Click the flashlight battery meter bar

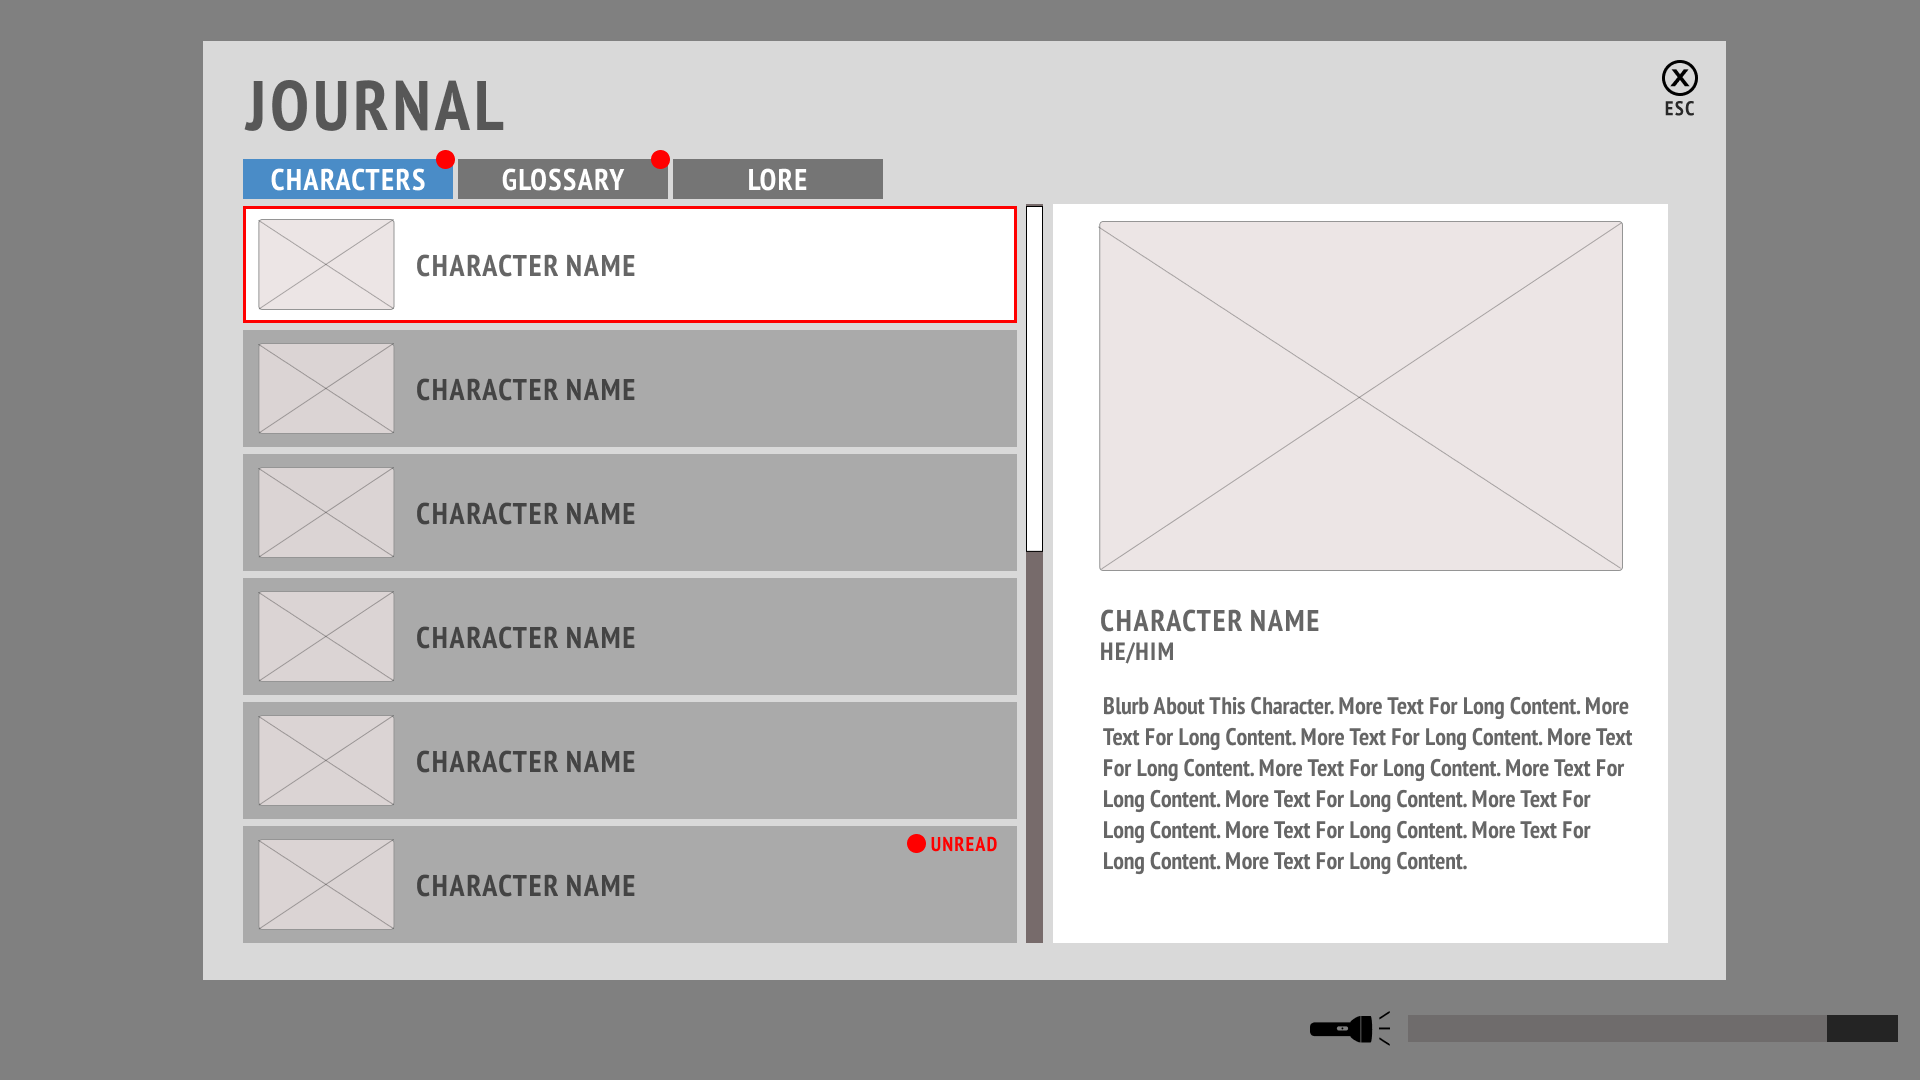[x=1652, y=1028]
